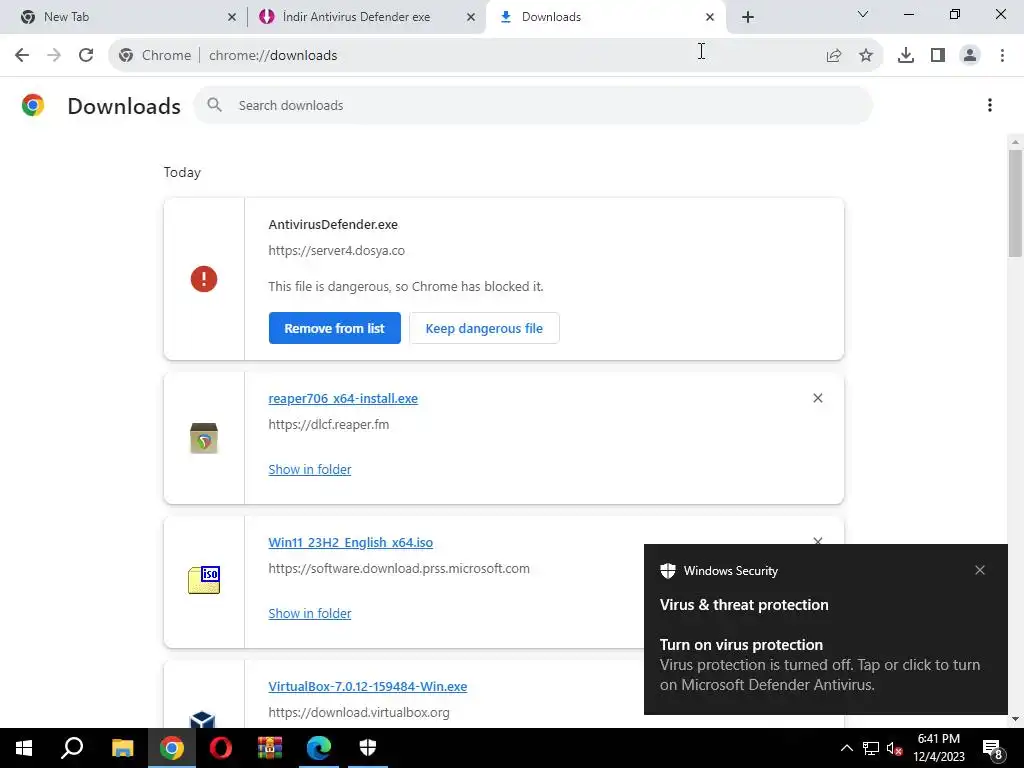
Task: Click the Chrome taskbar icon
Action: coord(172,748)
